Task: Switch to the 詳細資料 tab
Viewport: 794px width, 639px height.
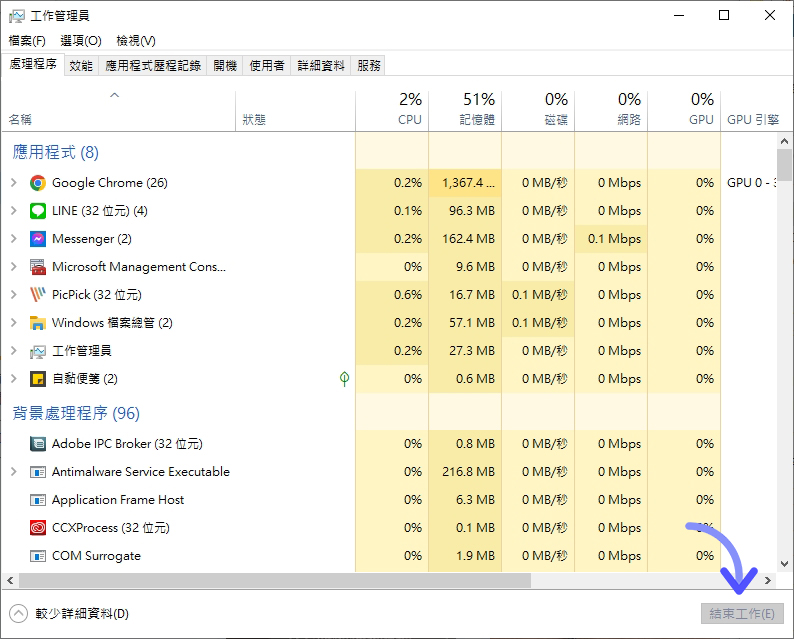Action: pyautogui.click(x=321, y=65)
